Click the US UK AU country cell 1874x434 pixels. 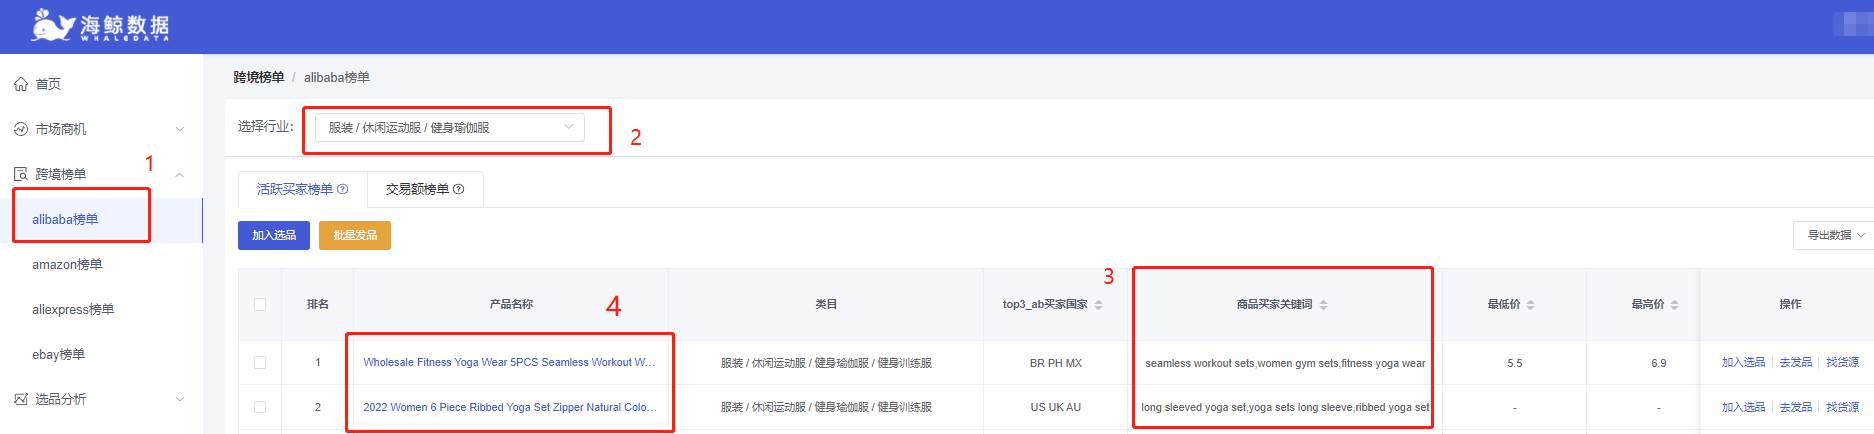[x=1056, y=407]
